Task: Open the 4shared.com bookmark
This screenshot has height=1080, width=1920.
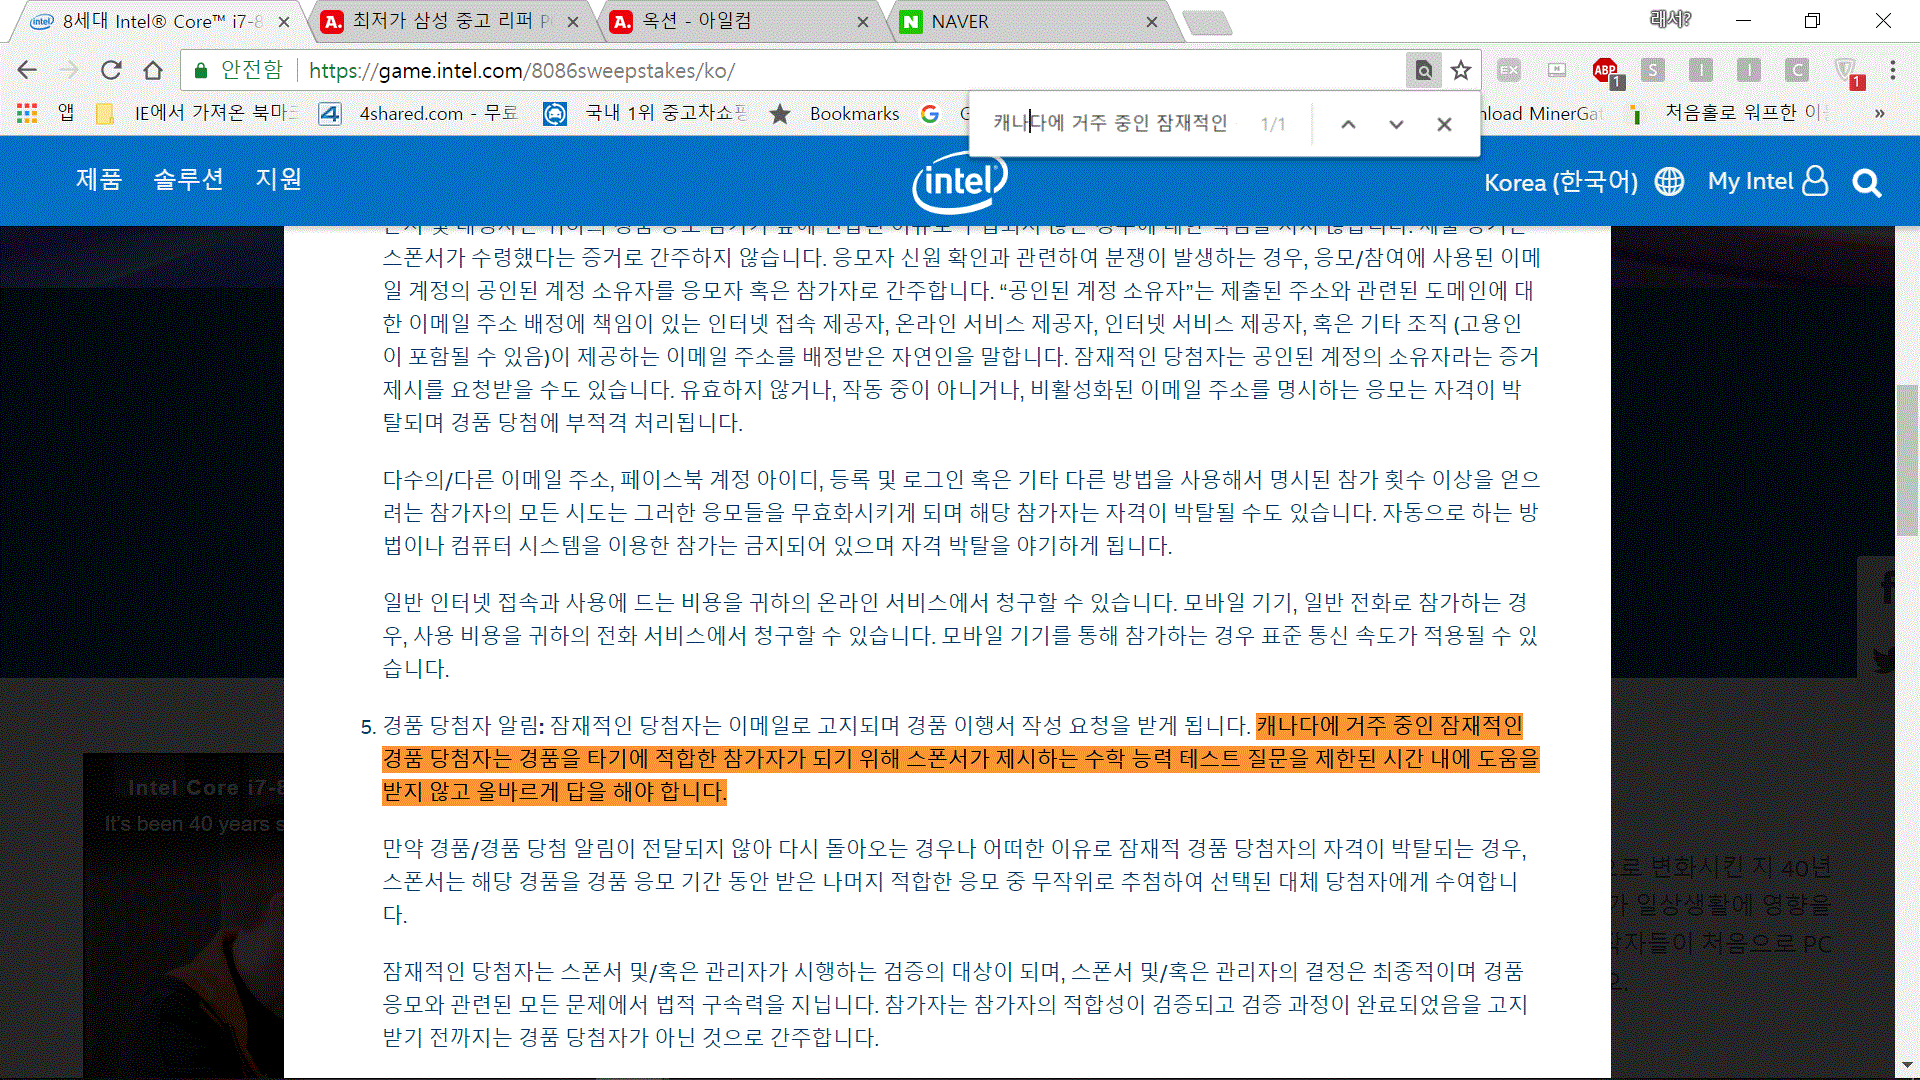Action: [420, 113]
